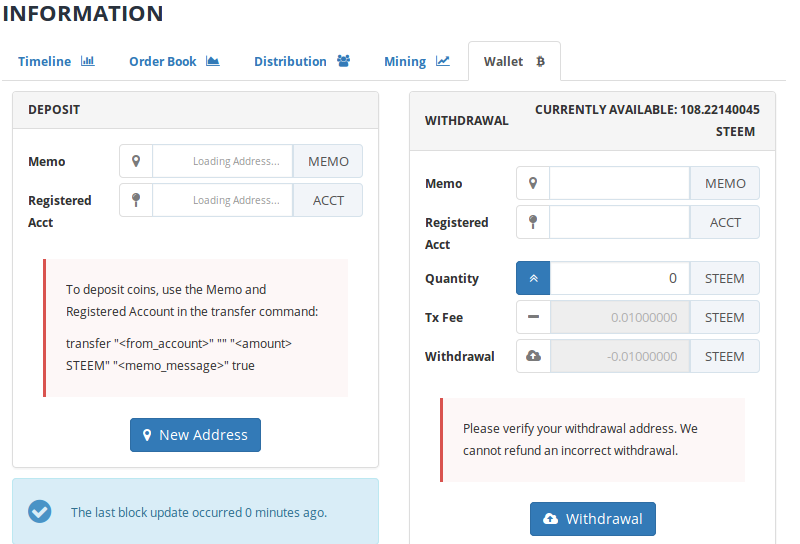The image size is (800, 544).
Task: Click the blue checkmark block update icon
Action: tap(40, 511)
